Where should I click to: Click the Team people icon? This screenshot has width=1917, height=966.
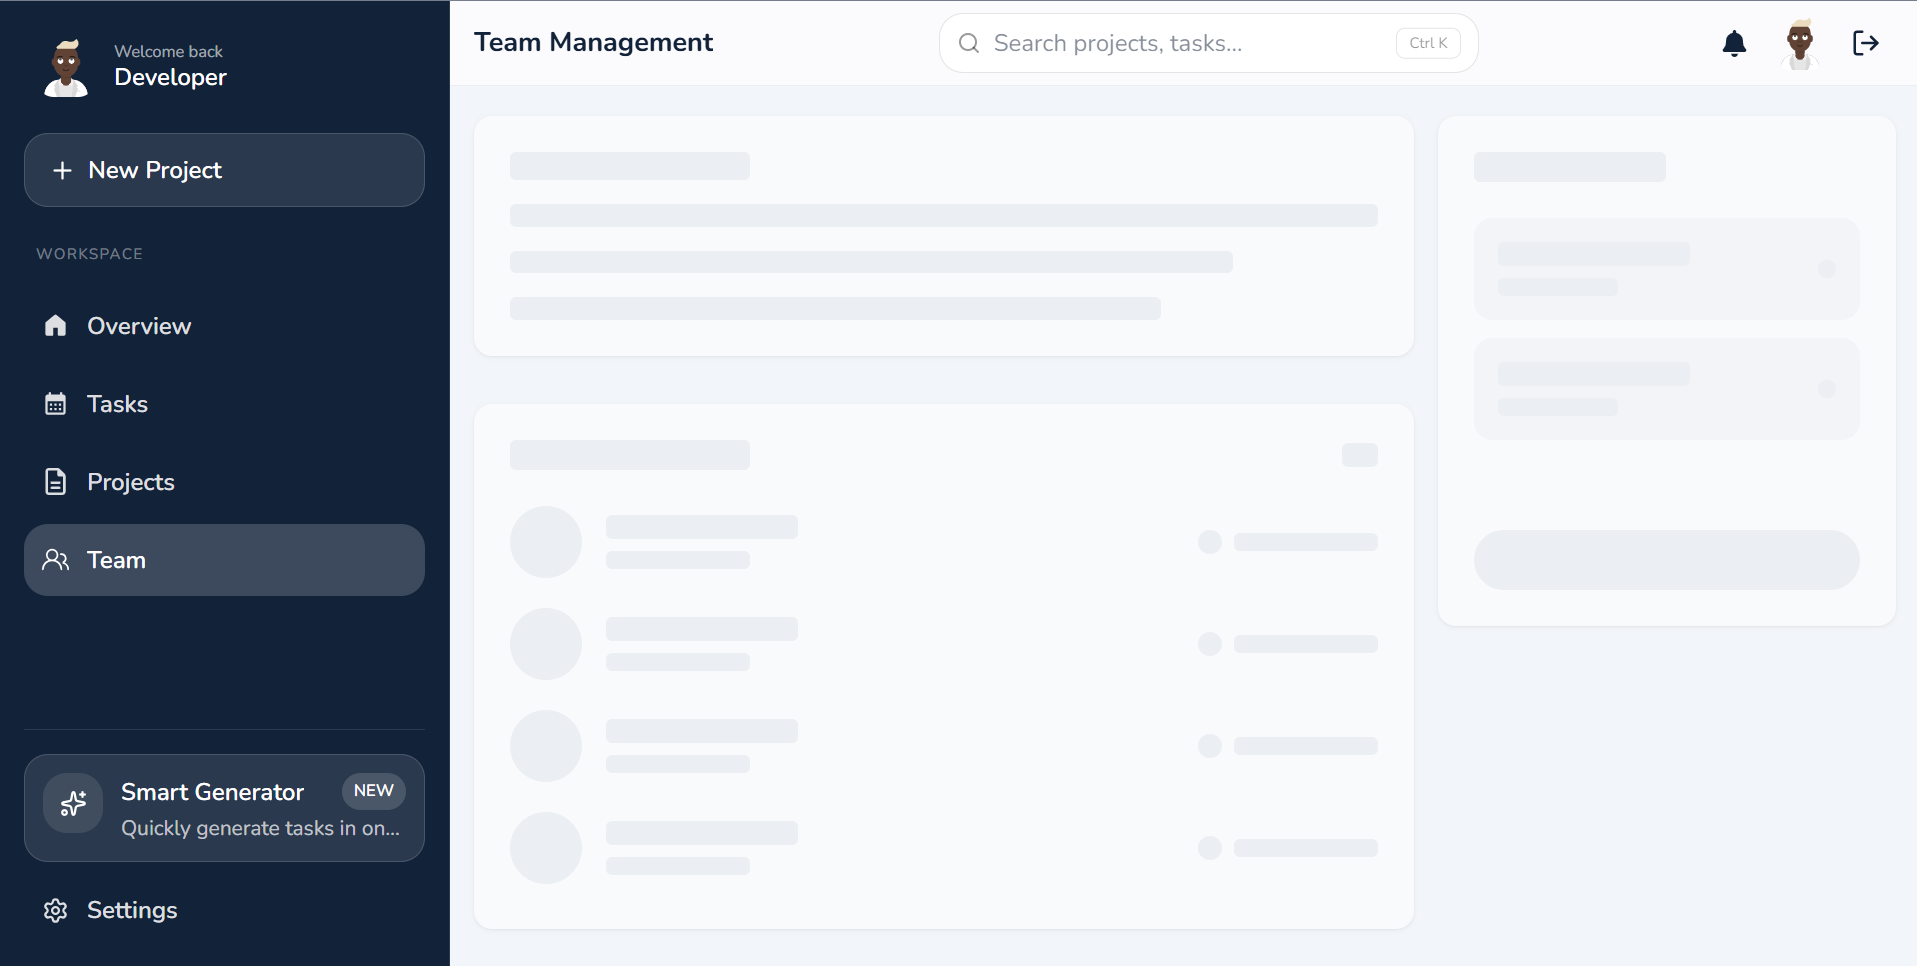tap(55, 560)
